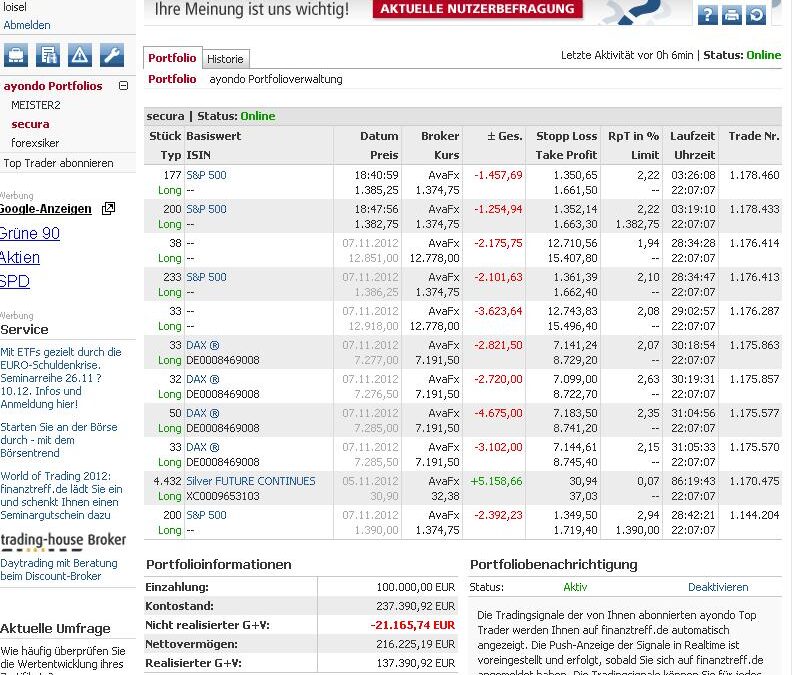
Task: Click Top Trader abonnieren
Action: tap(59, 163)
